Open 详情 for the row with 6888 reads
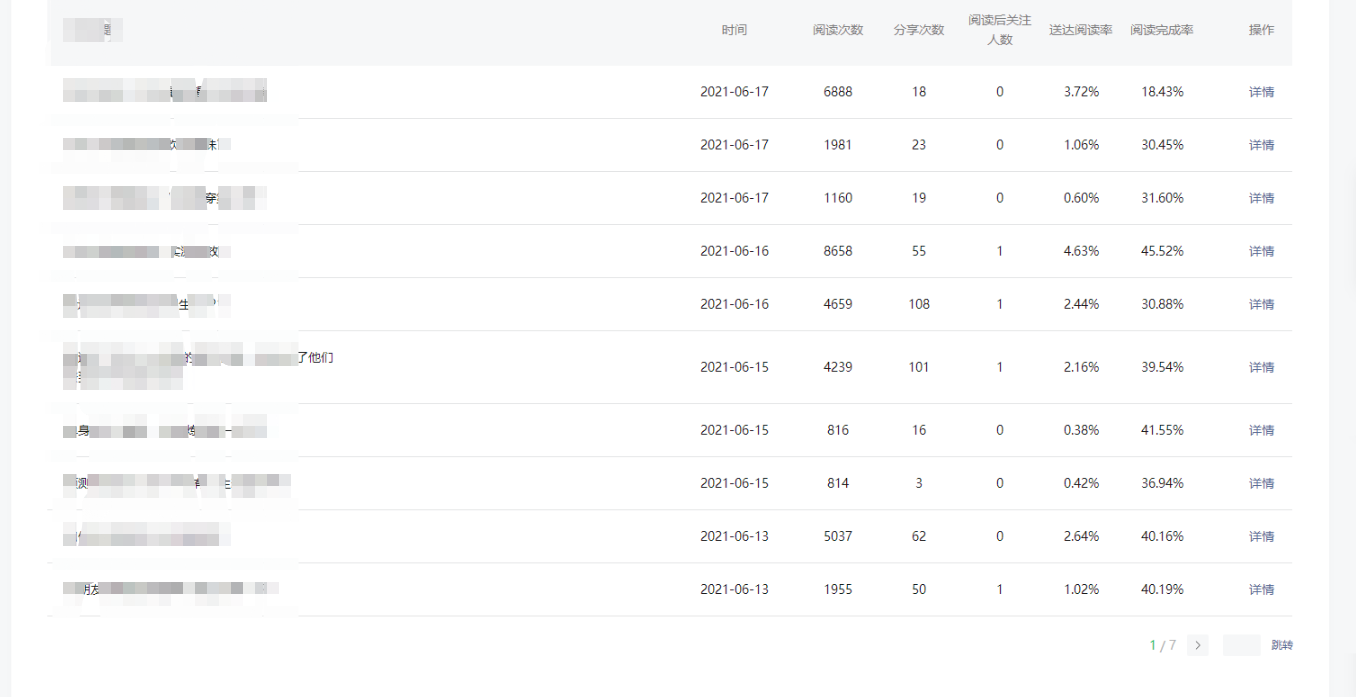 click(1262, 92)
